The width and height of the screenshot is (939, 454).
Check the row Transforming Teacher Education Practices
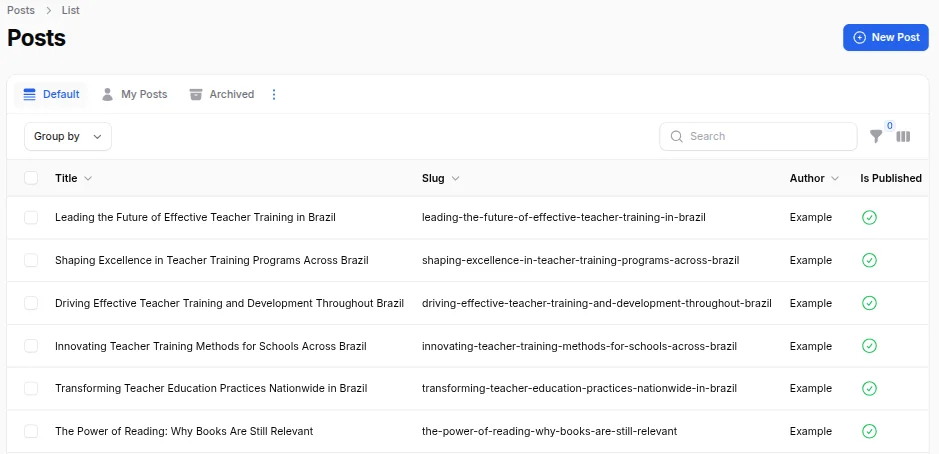[31, 388]
